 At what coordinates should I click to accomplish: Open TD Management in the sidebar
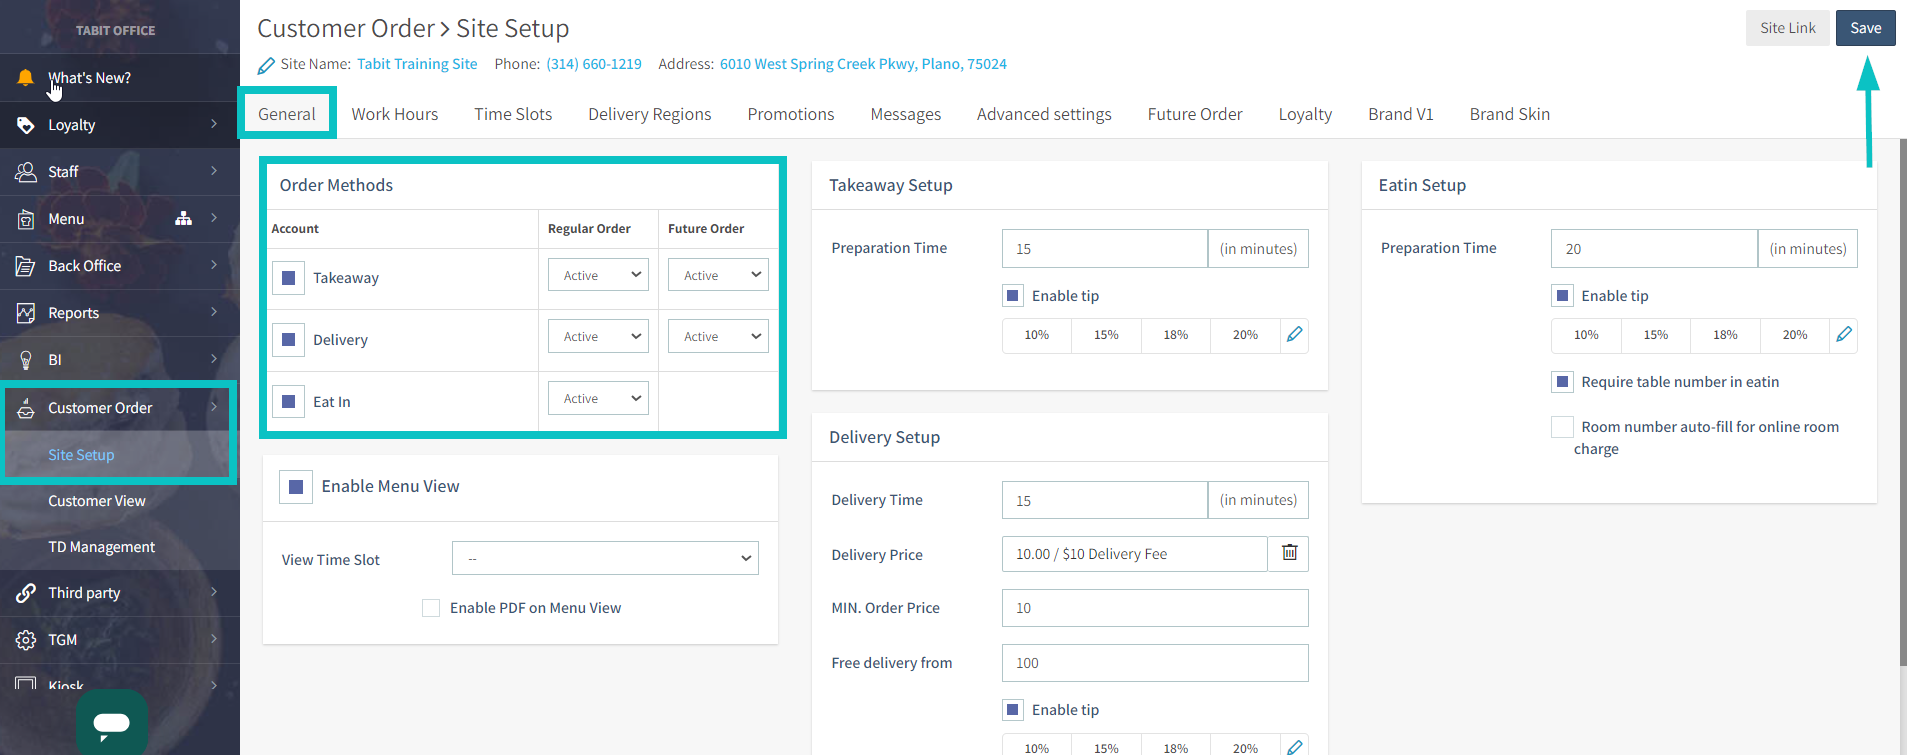click(x=102, y=547)
